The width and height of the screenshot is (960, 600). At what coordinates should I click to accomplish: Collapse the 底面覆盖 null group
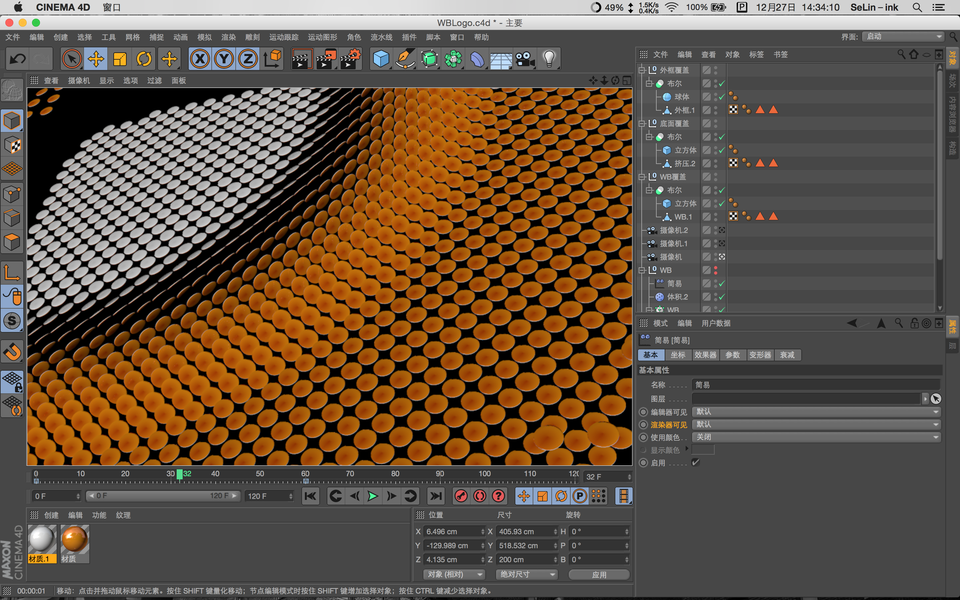(642, 123)
